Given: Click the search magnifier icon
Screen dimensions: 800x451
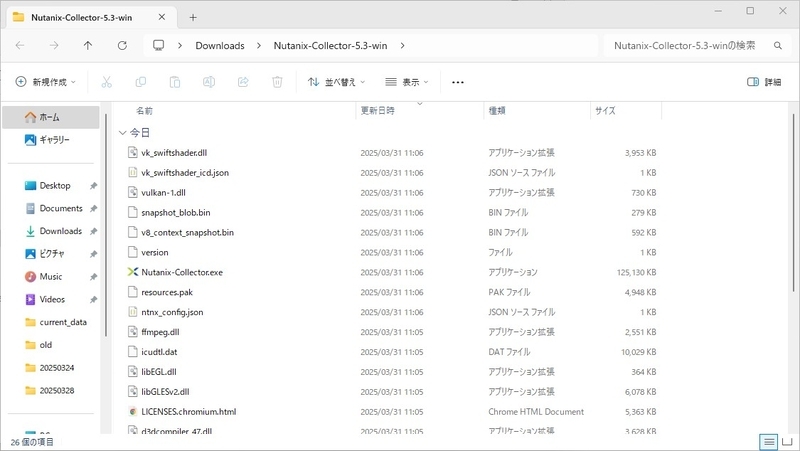Looking at the screenshot, I should [x=778, y=45].
